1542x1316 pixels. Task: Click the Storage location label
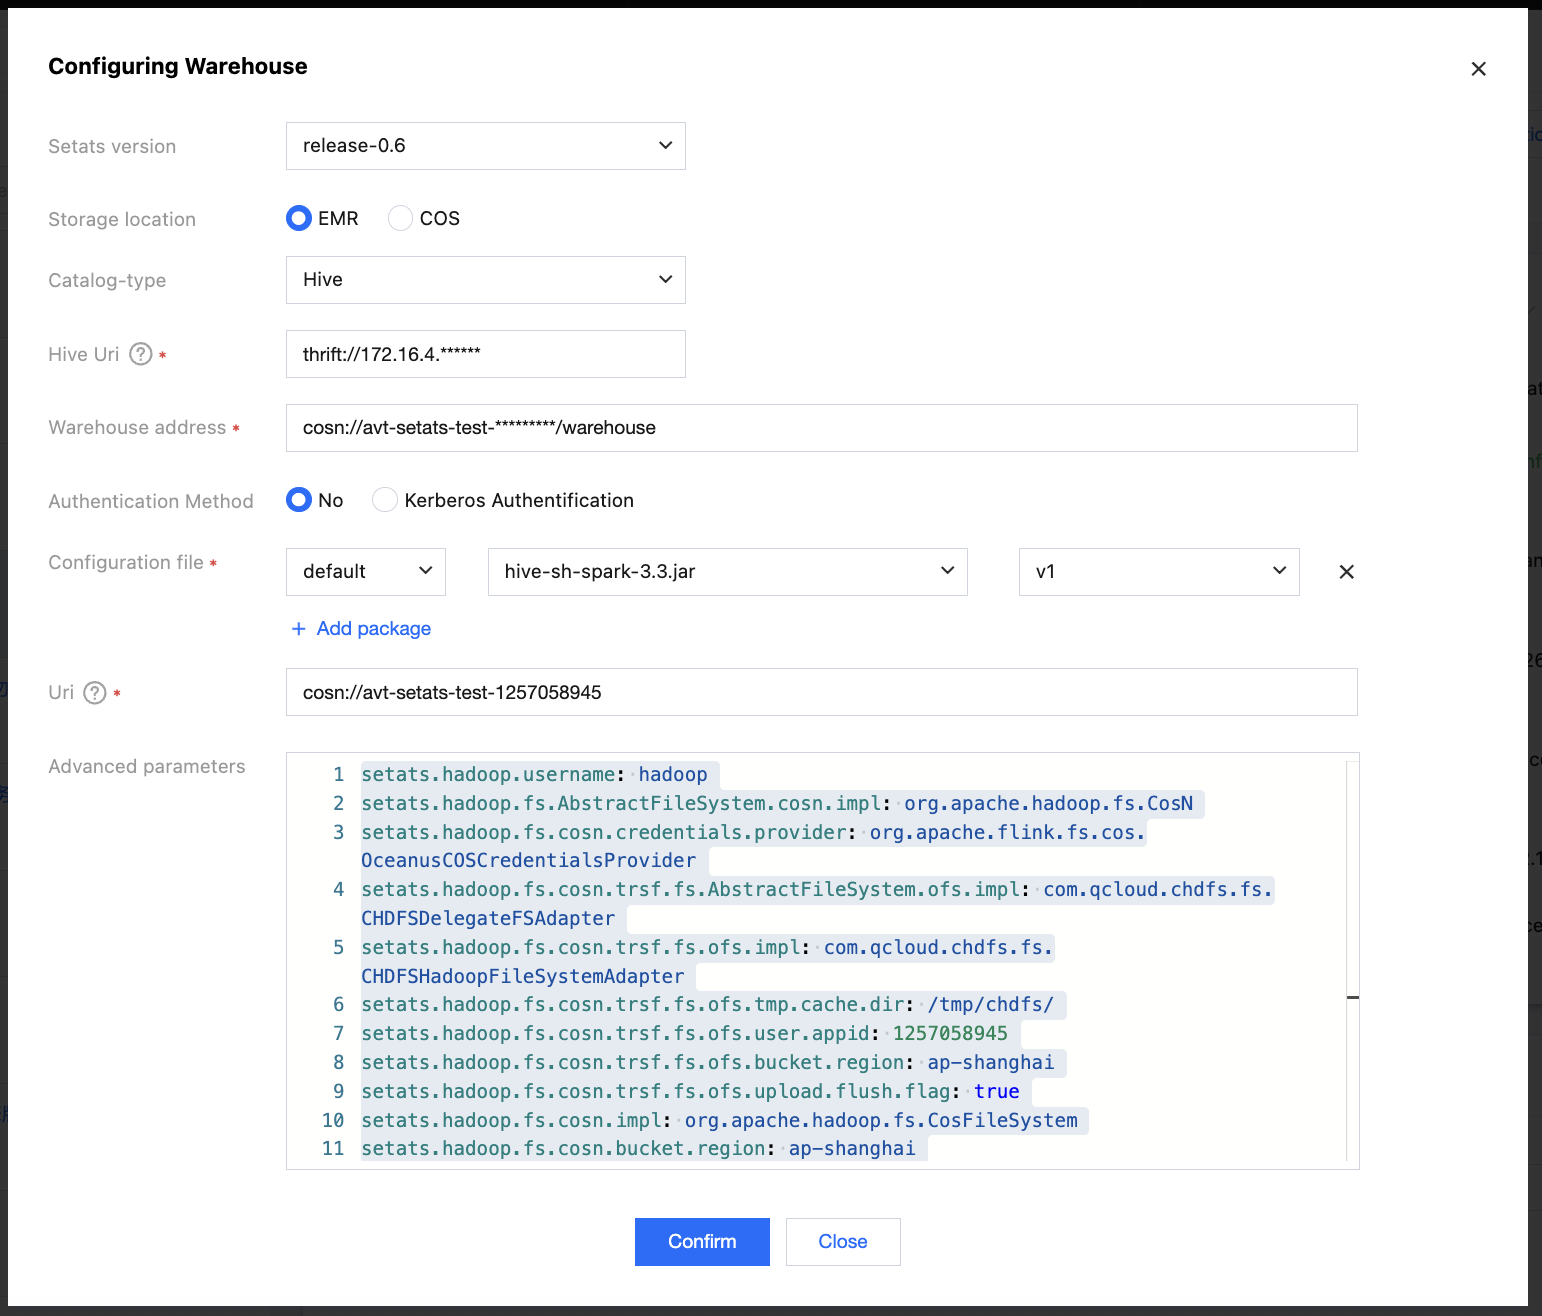122,220
